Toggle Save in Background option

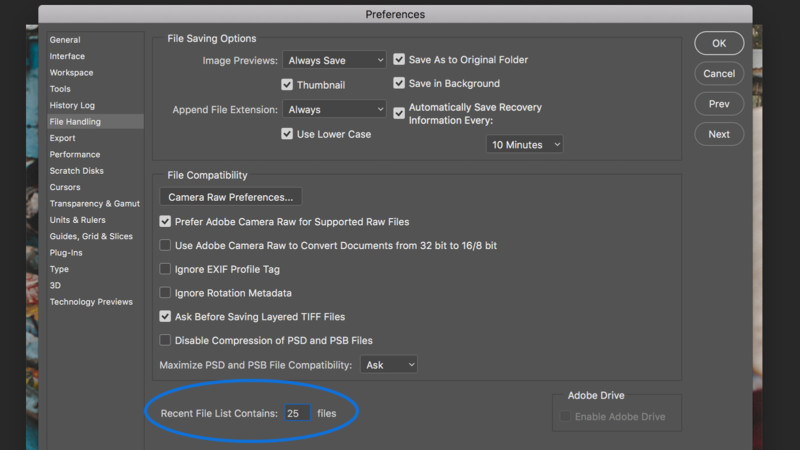(x=399, y=83)
